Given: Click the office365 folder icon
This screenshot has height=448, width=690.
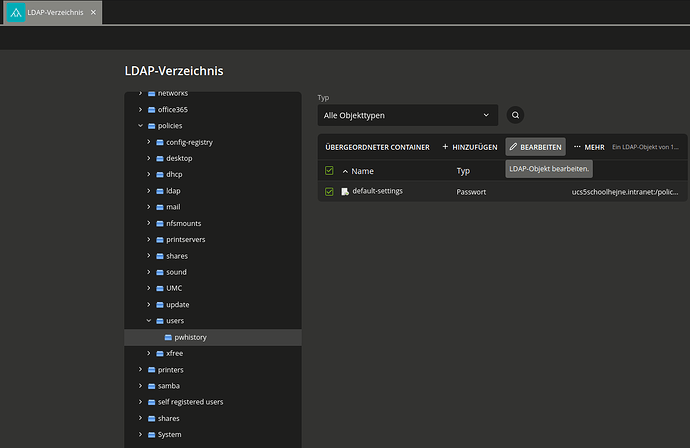Looking at the screenshot, I should (151, 110).
